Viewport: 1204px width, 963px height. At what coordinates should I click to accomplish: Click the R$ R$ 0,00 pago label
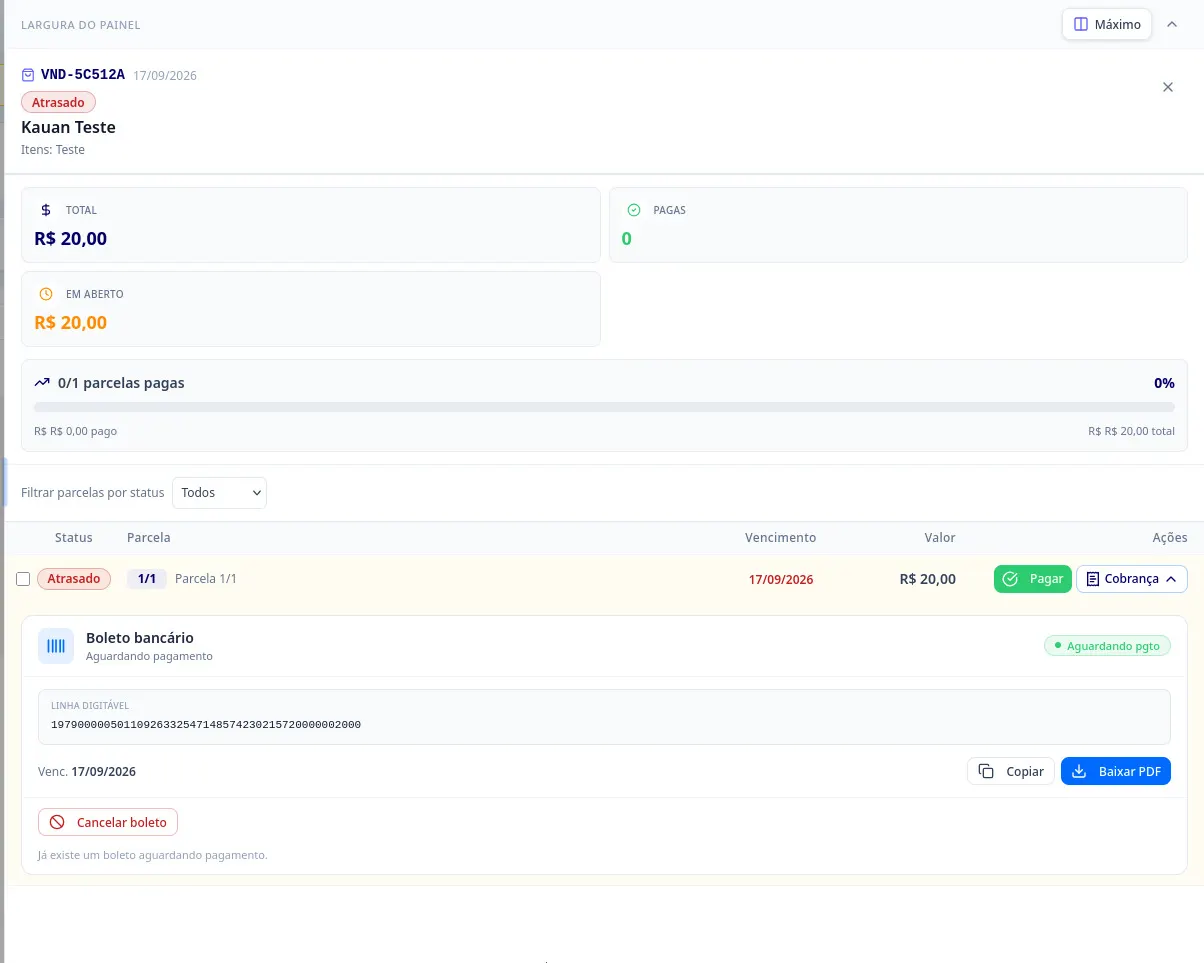(x=76, y=431)
